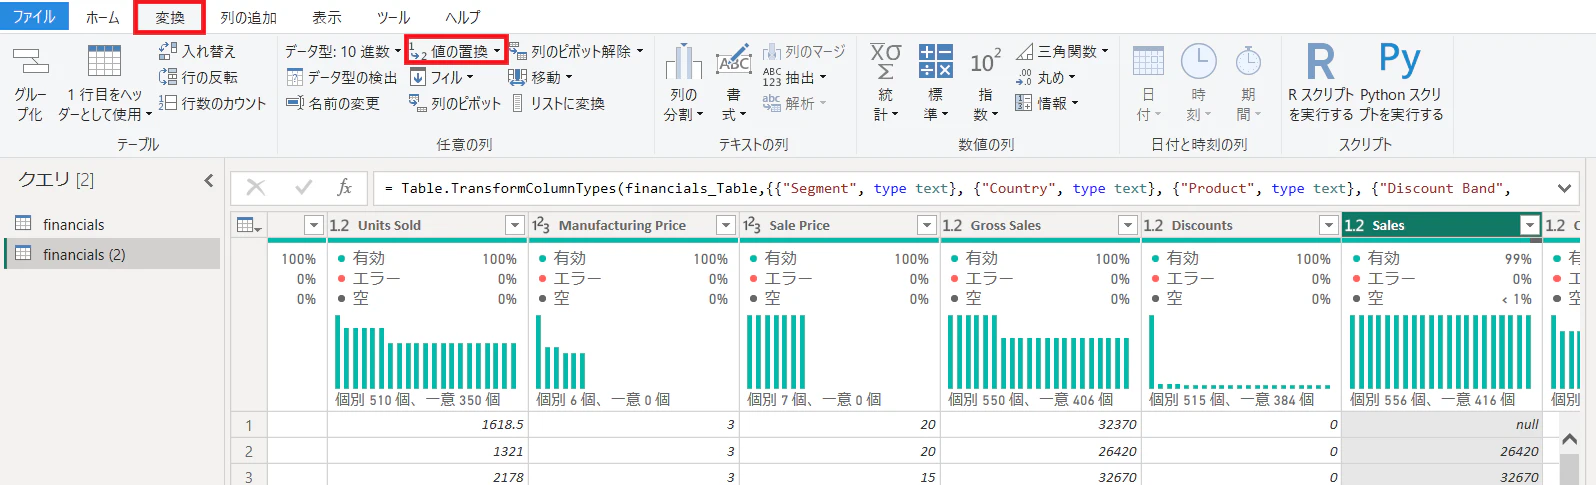
Task: Click the 解析 option
Action: (795, 103)
